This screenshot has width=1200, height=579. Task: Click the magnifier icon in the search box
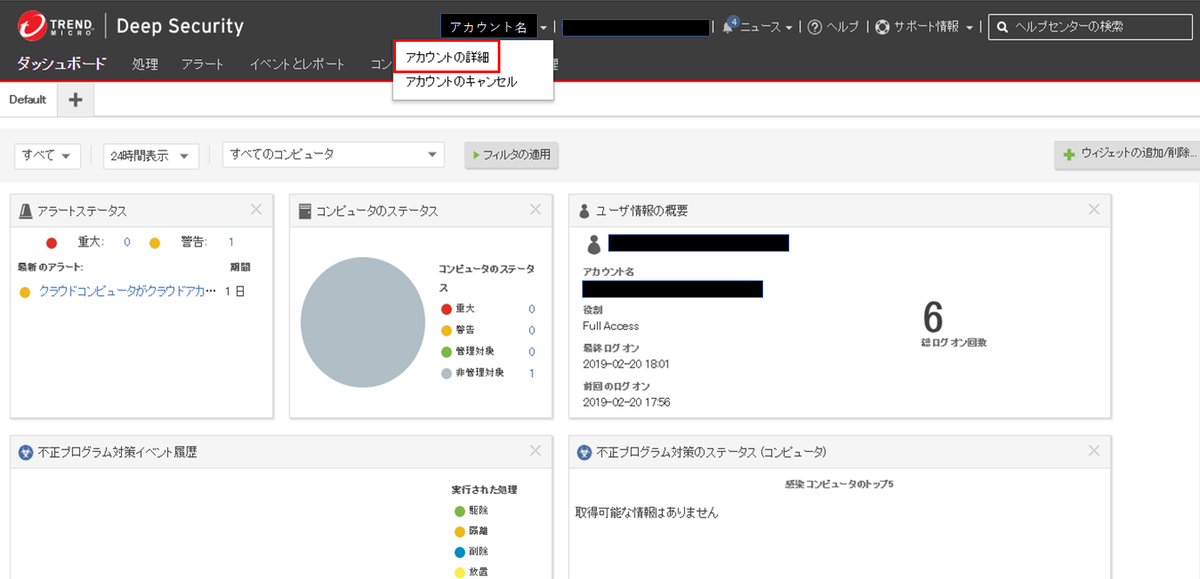pos(1001,27)
